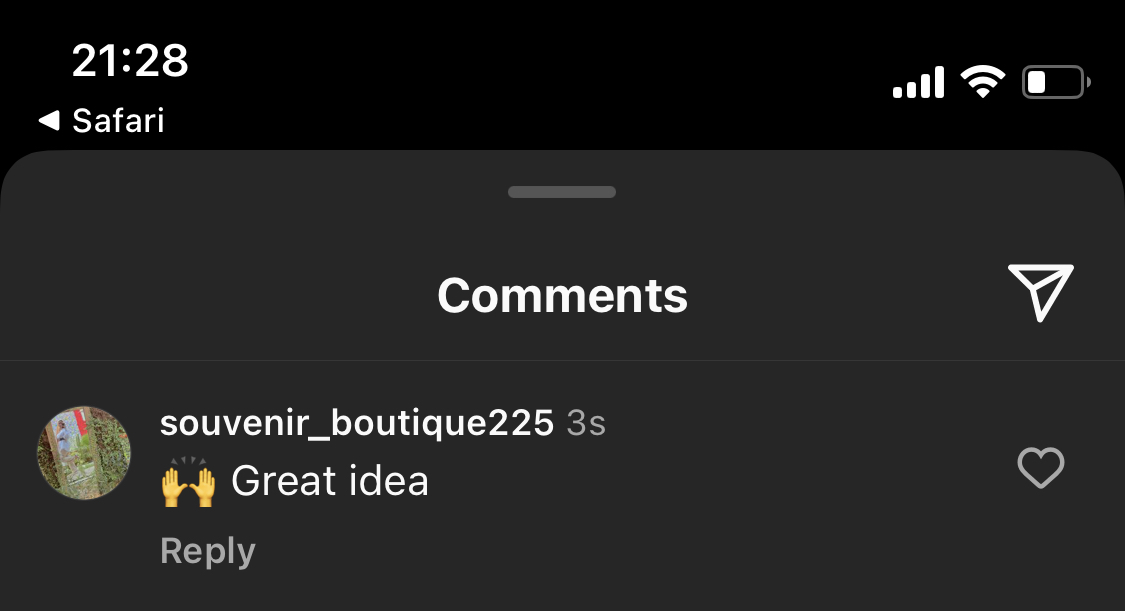Tap the black status bar area
Screen dimensions: 1125x611
point(538,72)
